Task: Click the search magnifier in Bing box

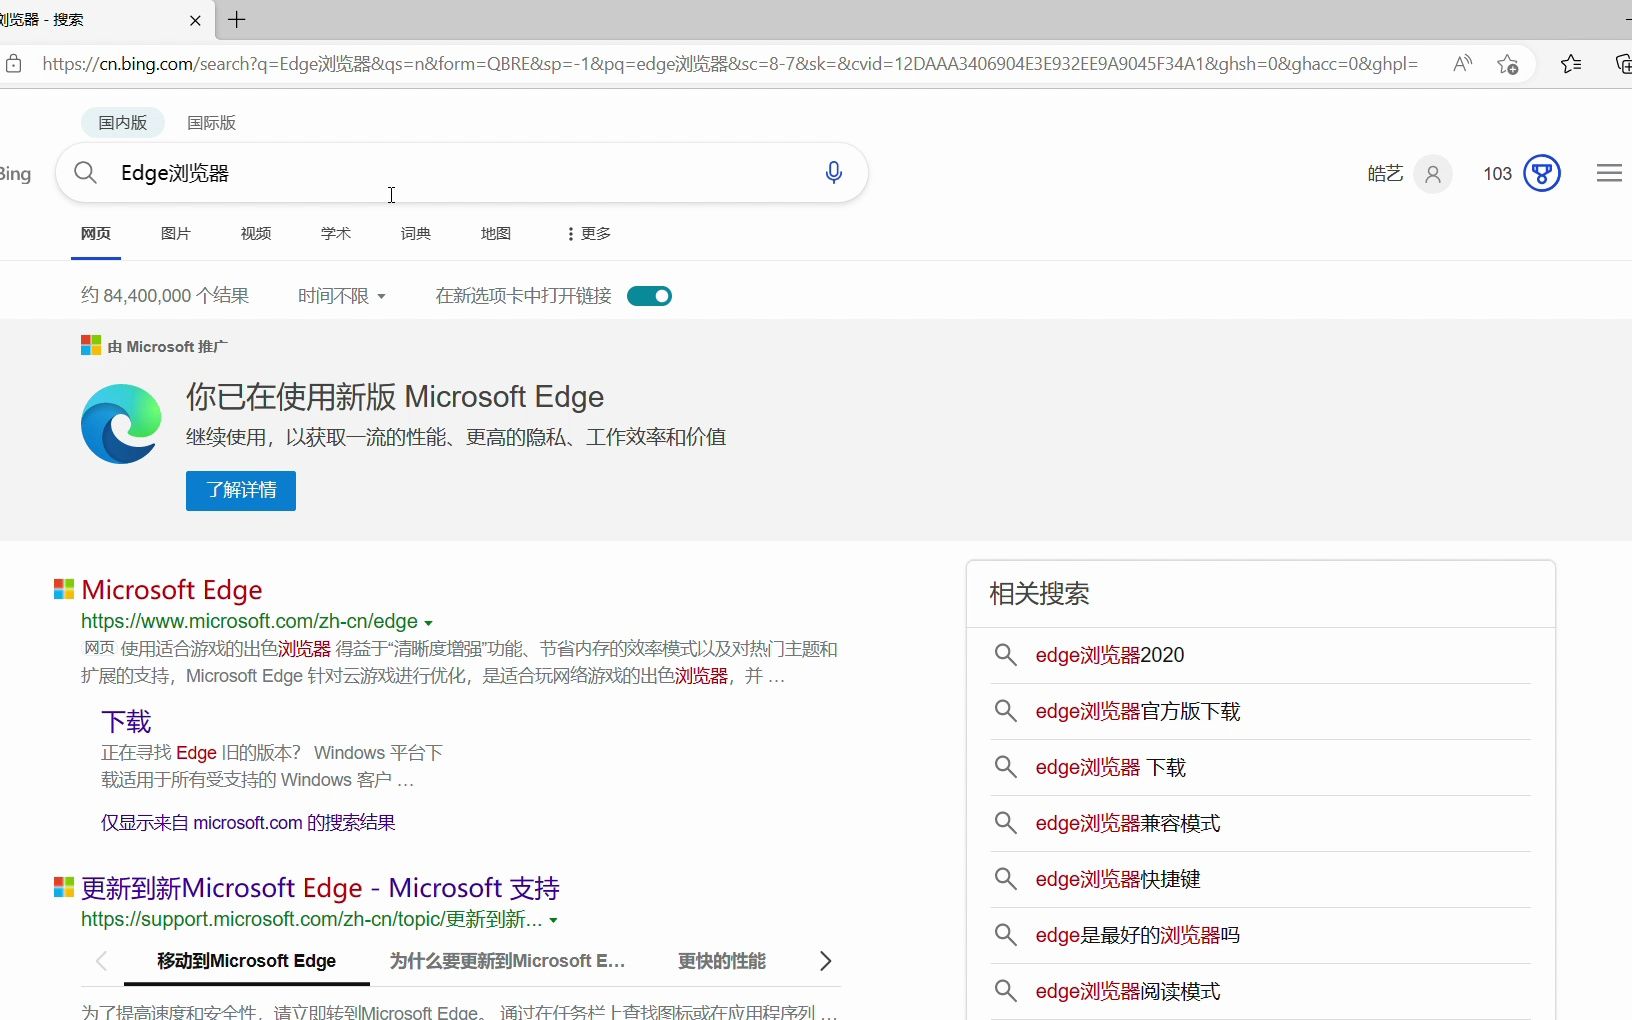Action: click(86, 173)
